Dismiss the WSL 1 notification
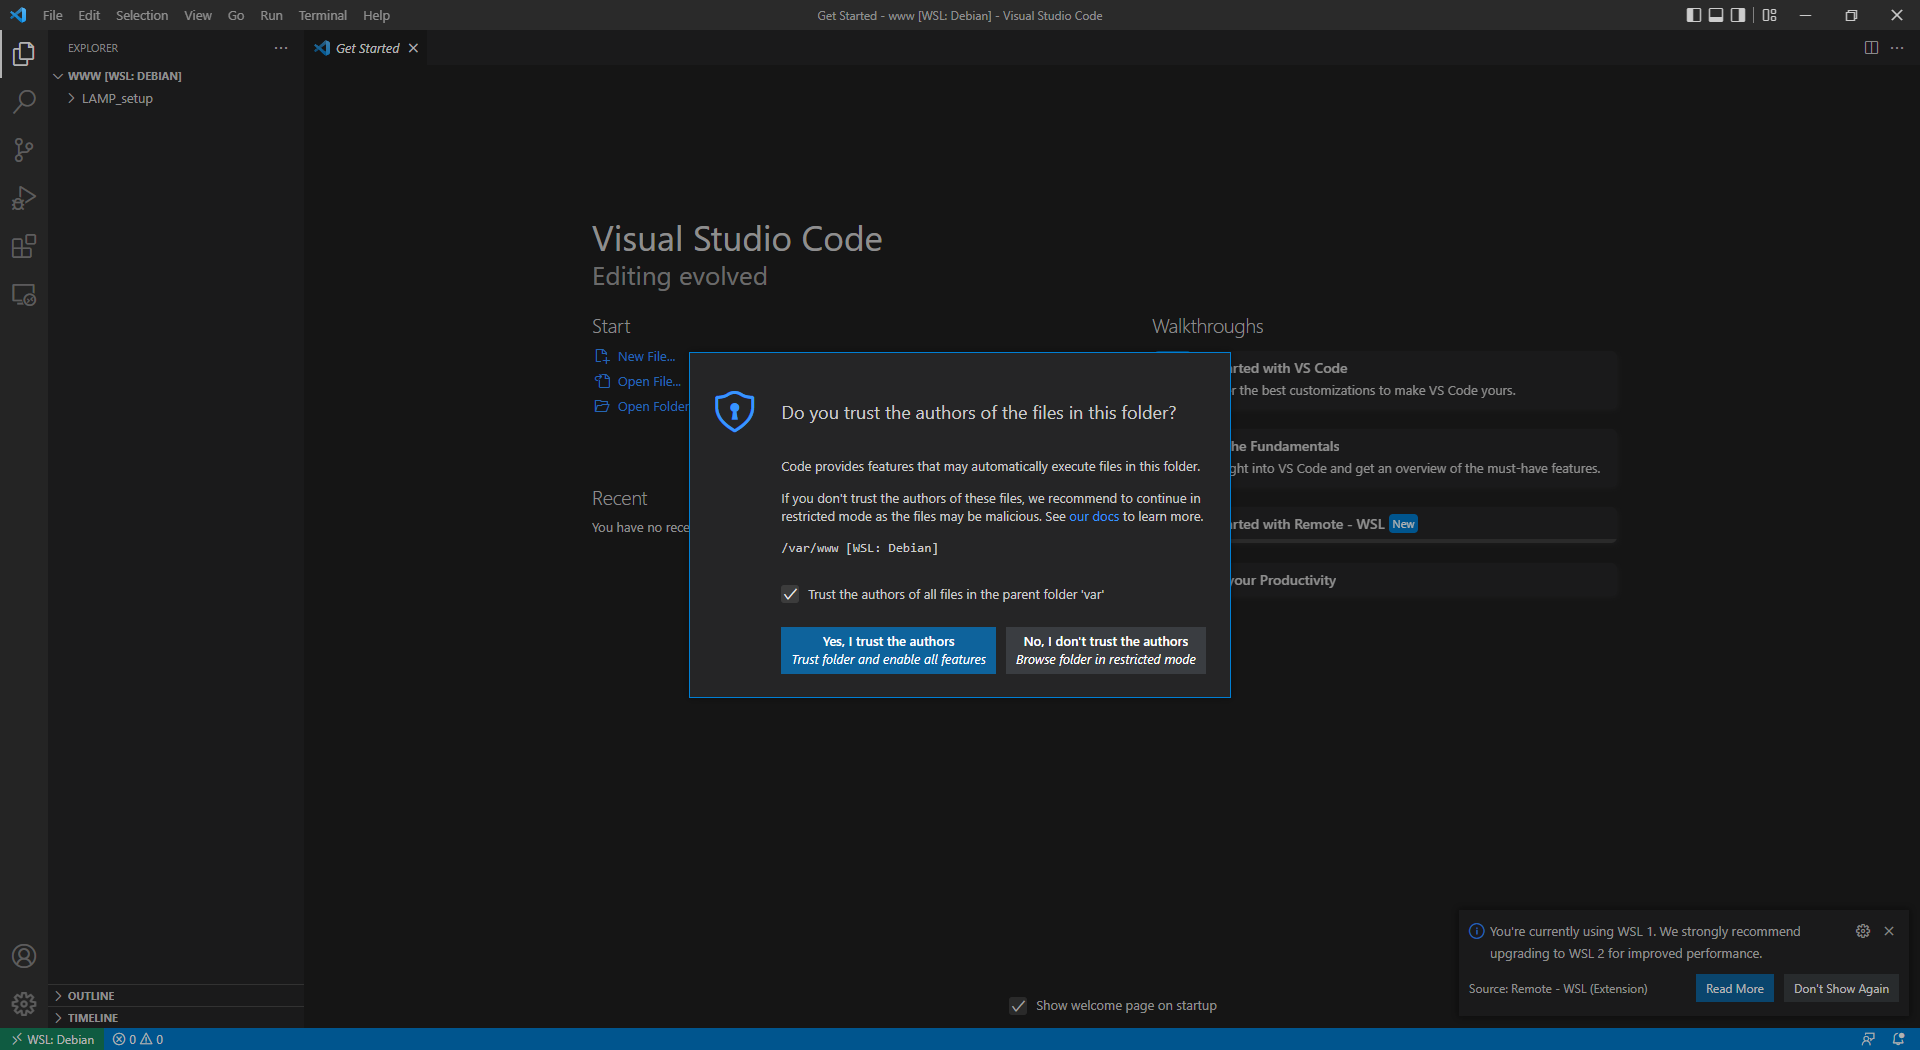The image size is (1920, 1050). tap(1889, 931)
